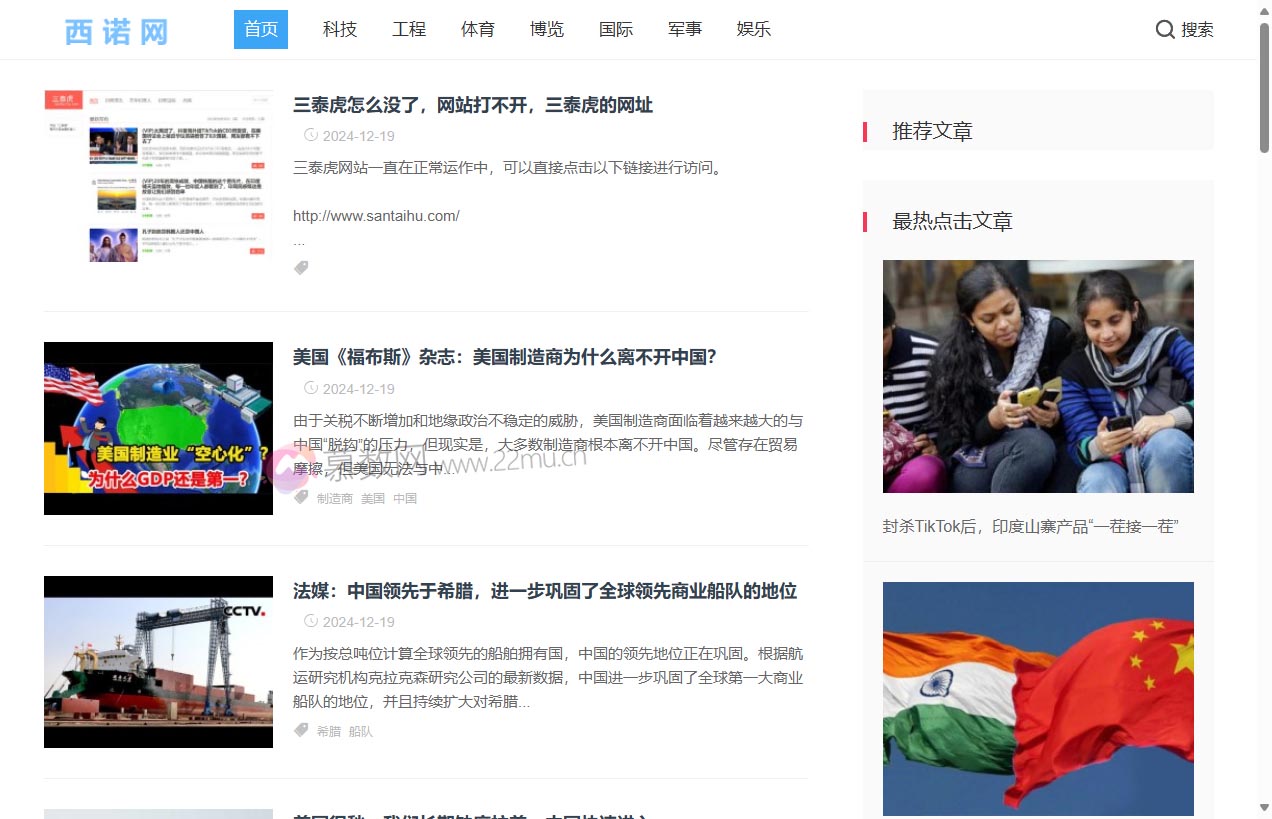
Task: Click the India-China flags thumbnail
Action: click(1037, 698)
